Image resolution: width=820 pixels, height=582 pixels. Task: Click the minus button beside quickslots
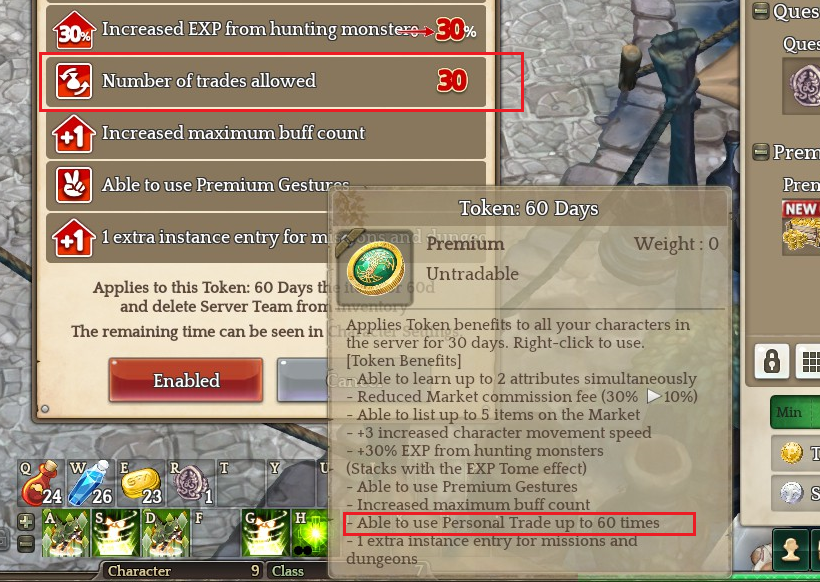click(x=26, y=543)
